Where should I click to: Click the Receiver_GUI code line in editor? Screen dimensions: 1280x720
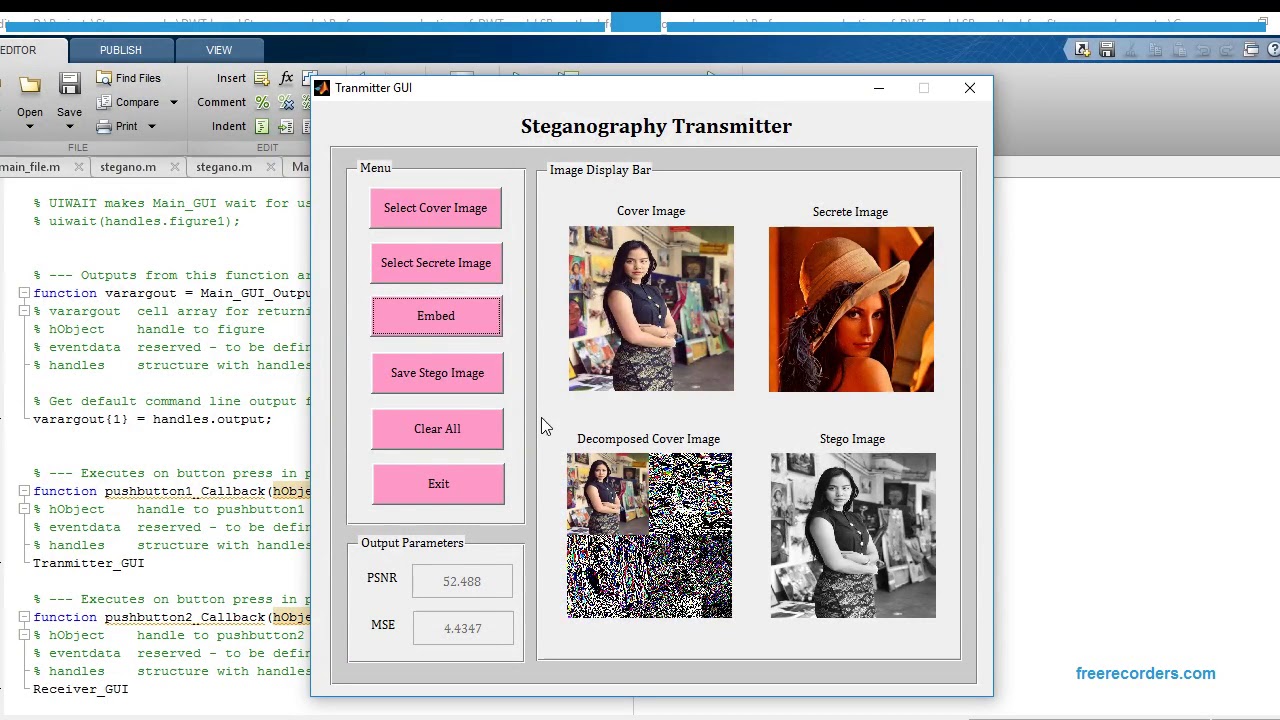pyautogui.click(x=80, y=689)
